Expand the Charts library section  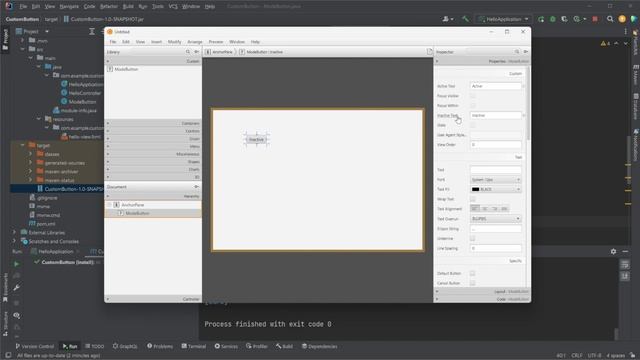click(153, 169)
